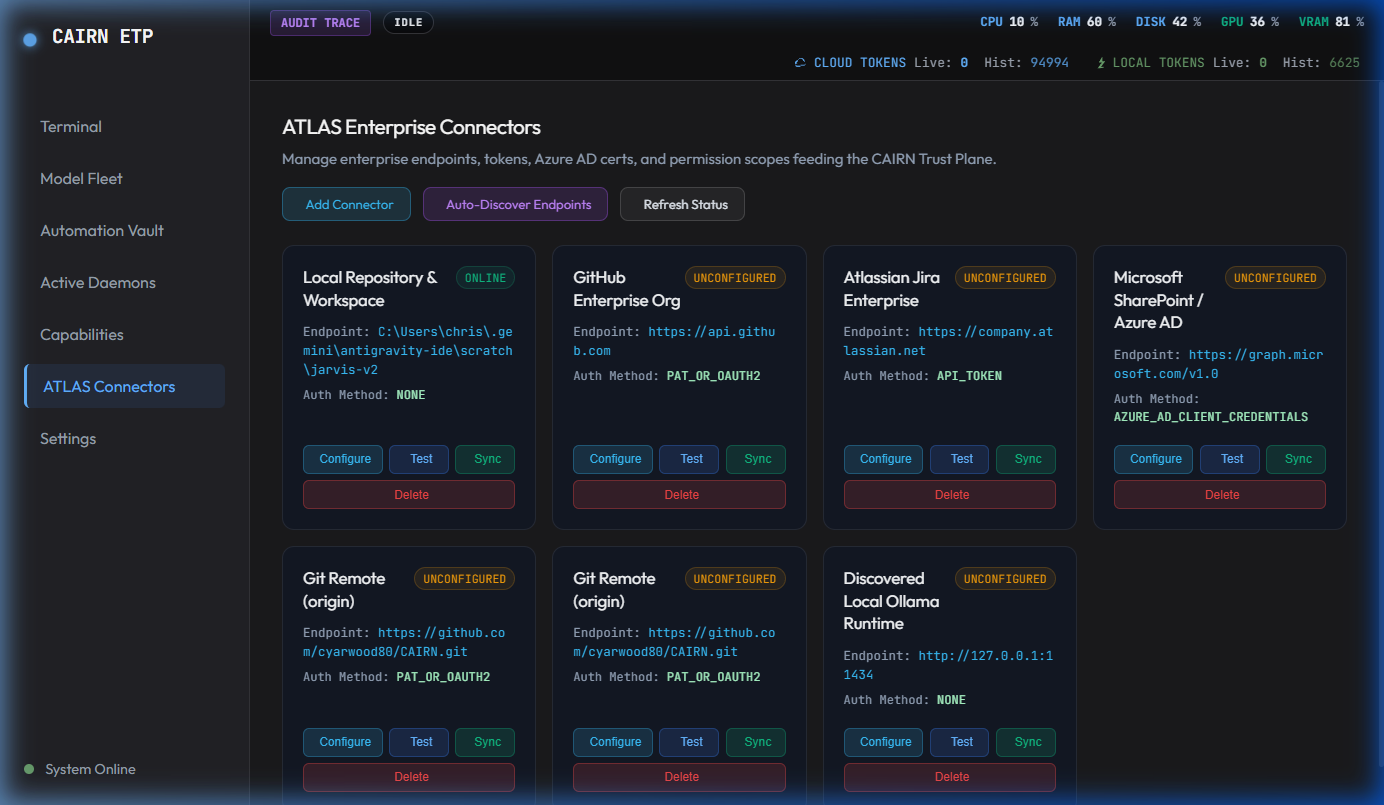
Task: Navigate to Capabilities in the sidebar
Action: click(124, 335)
